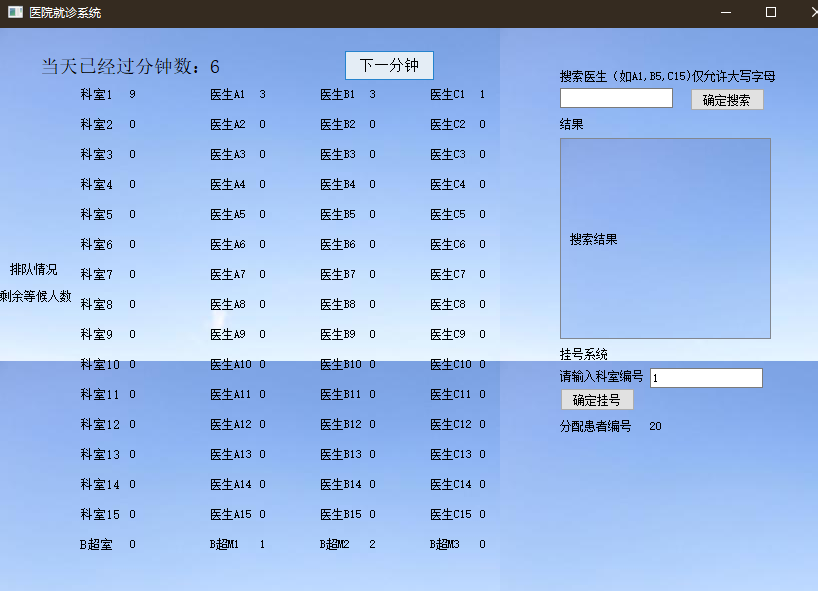Viewport: 818px width, 591px height.
Task: Select the 医生C8 label
Action: pyautogui.click(x=448, y=305)
